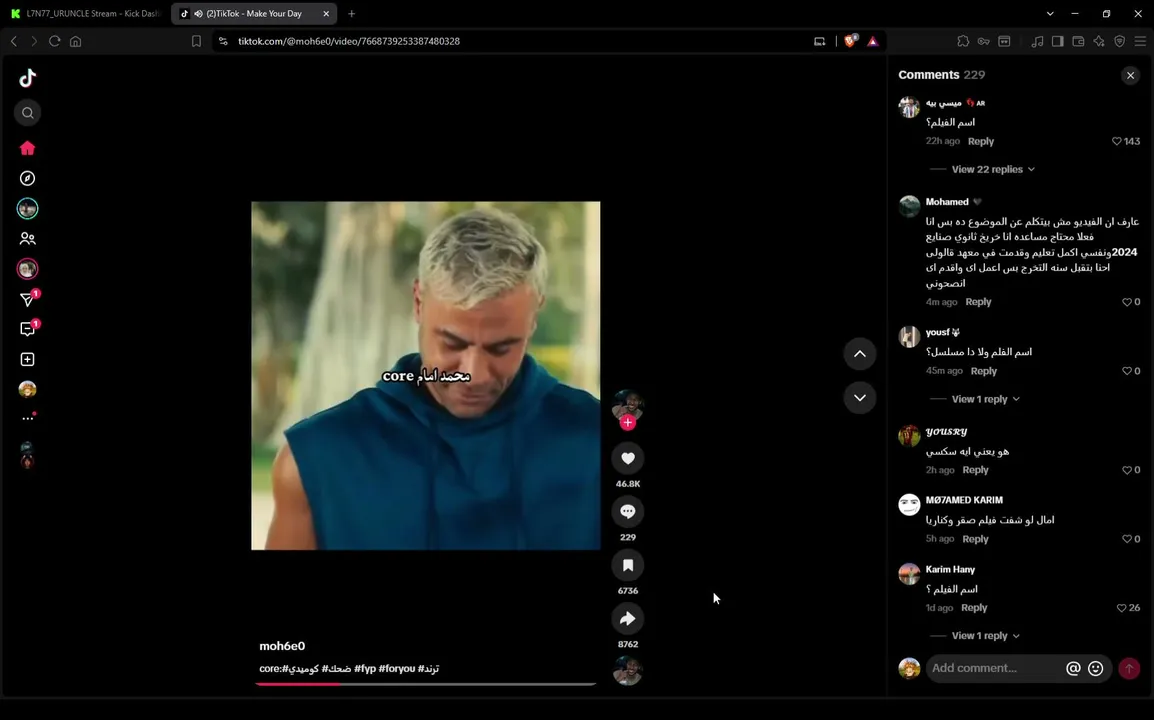Like the video with heart icon
Screen dimensions: 1154x720
point(628,458)
